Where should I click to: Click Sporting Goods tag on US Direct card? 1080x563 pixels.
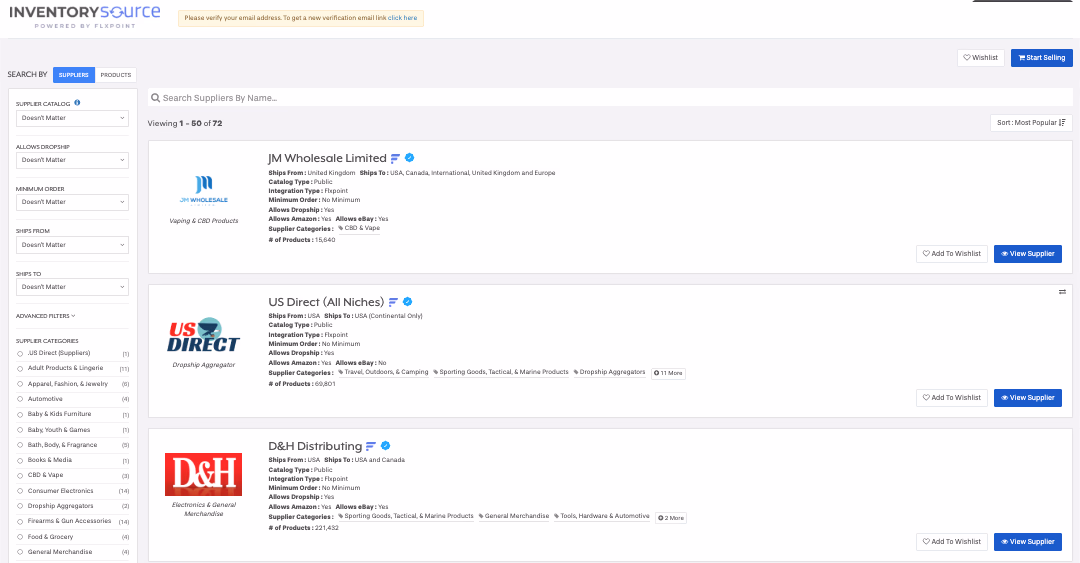501,372
